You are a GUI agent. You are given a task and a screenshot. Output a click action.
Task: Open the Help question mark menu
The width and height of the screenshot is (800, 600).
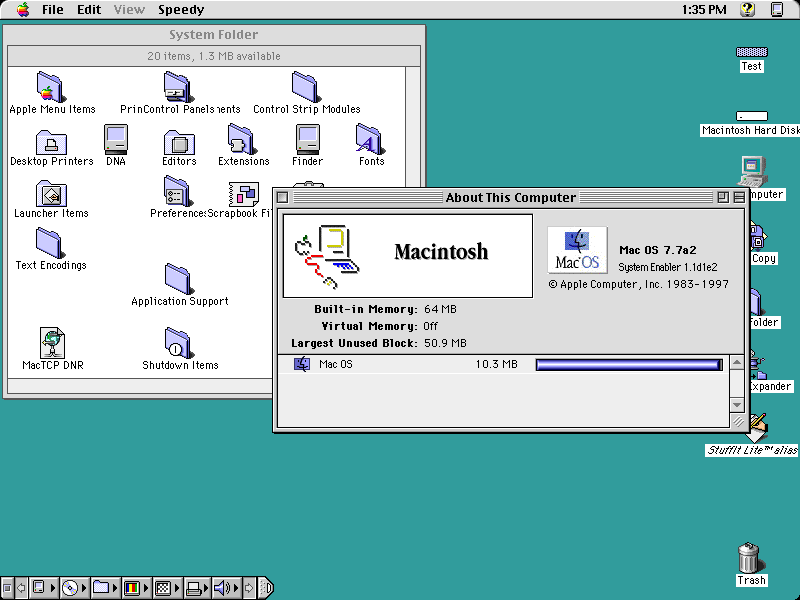pyautogui.click(x=747, y=9)
